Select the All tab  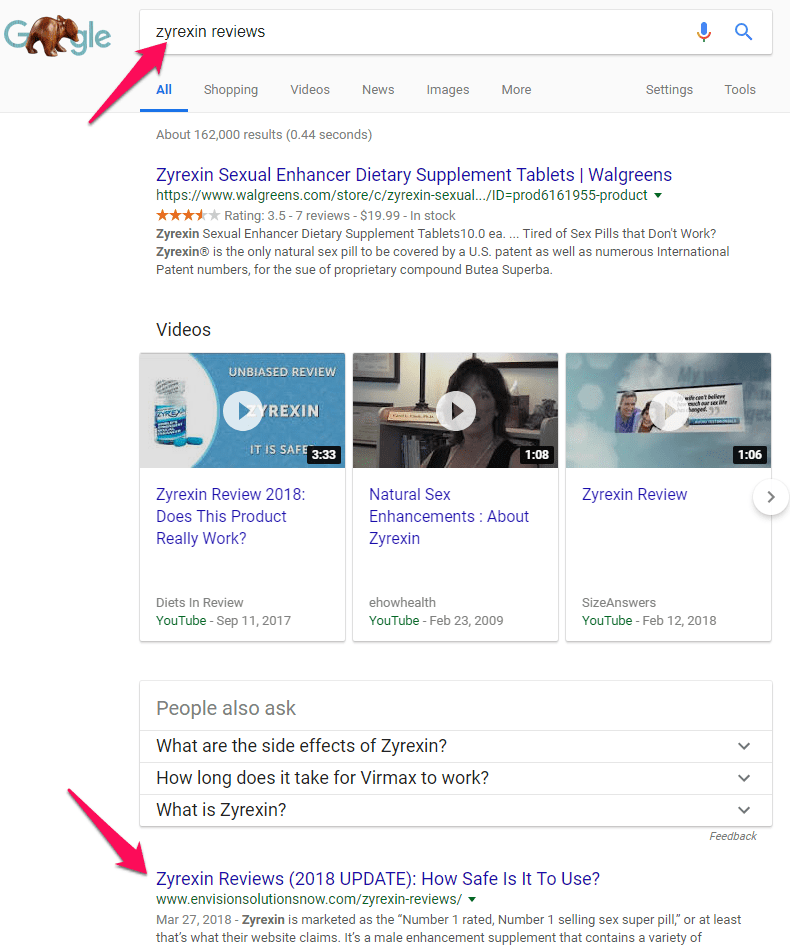tap(164, 89)
